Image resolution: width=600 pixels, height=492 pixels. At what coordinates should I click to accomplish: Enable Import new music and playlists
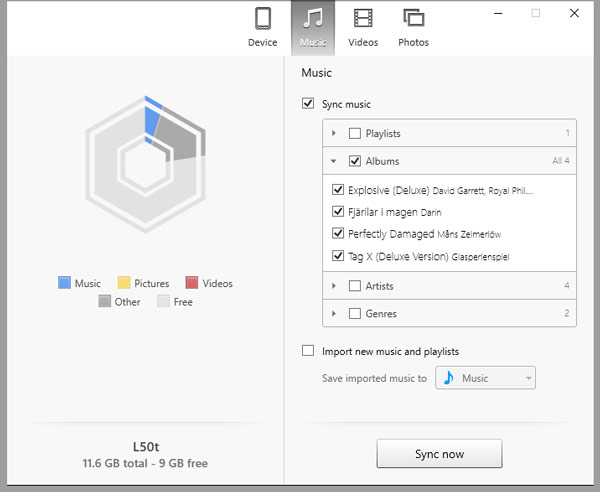(308, 352)
